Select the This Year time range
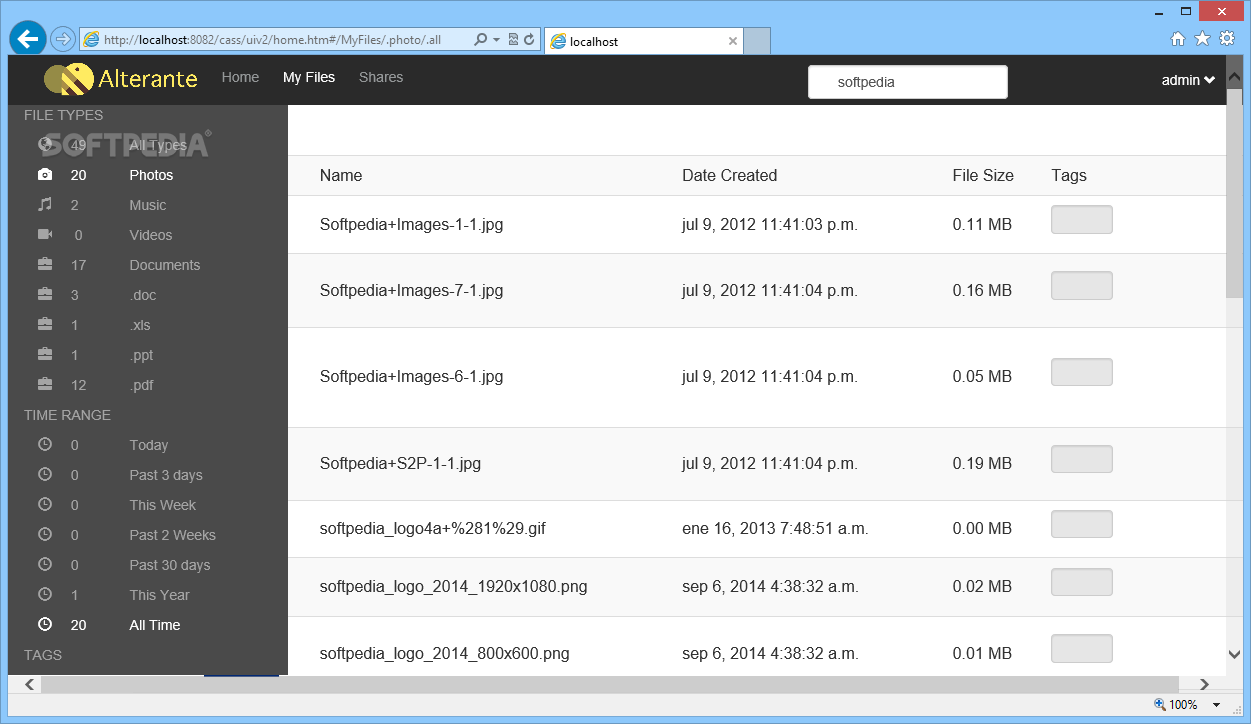Screen dimensions: 1251x724 159,595
